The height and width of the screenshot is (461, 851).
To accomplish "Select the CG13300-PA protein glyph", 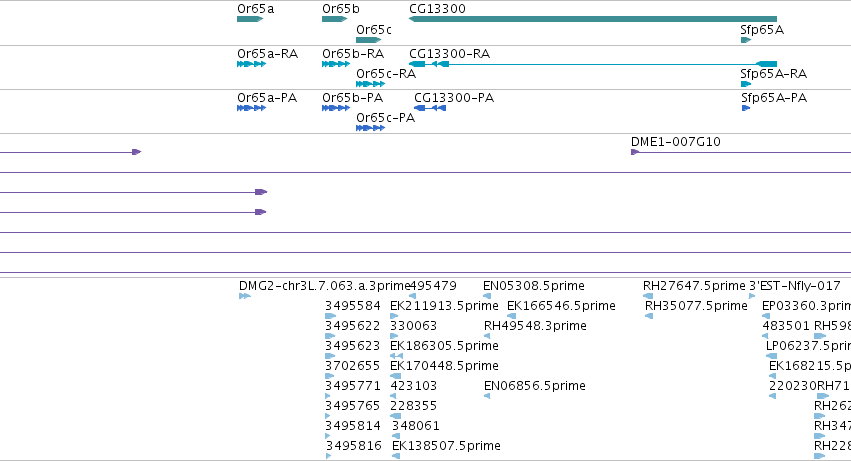I will (x=430, y=108).
